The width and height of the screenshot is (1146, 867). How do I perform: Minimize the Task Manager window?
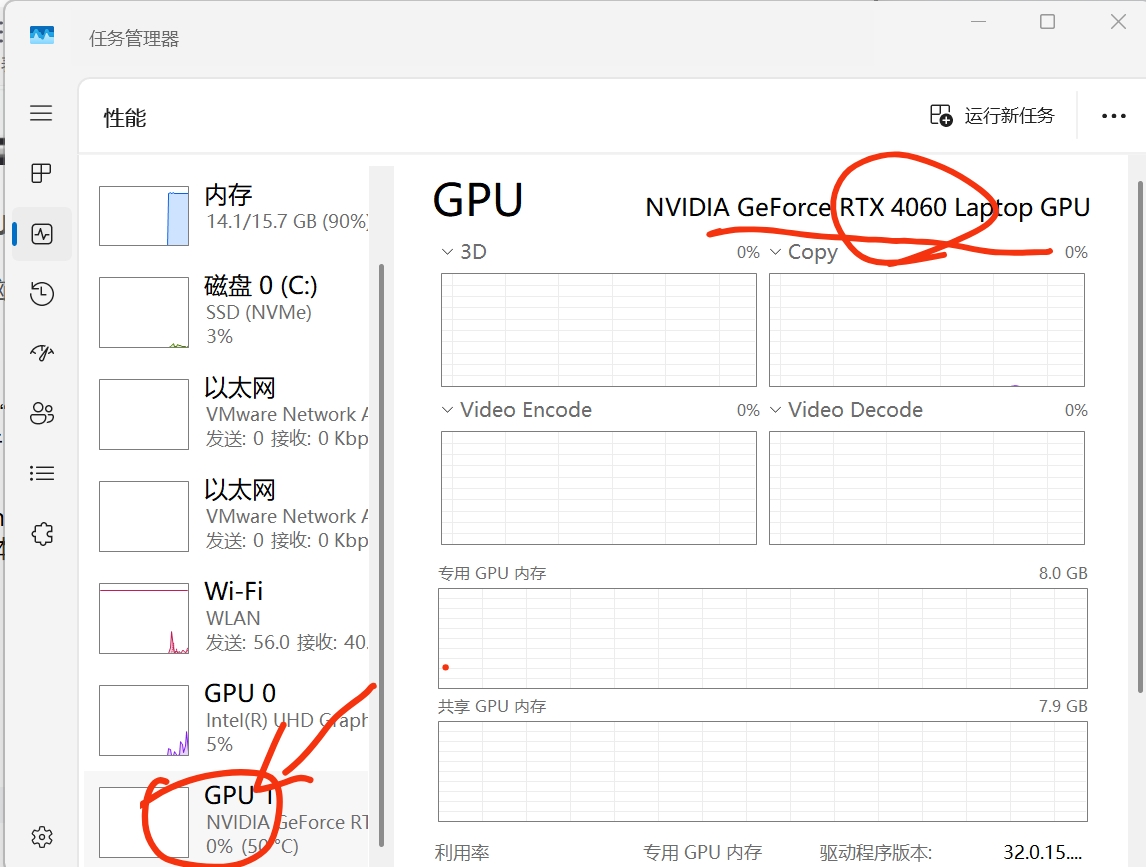(x=979, y=22)
